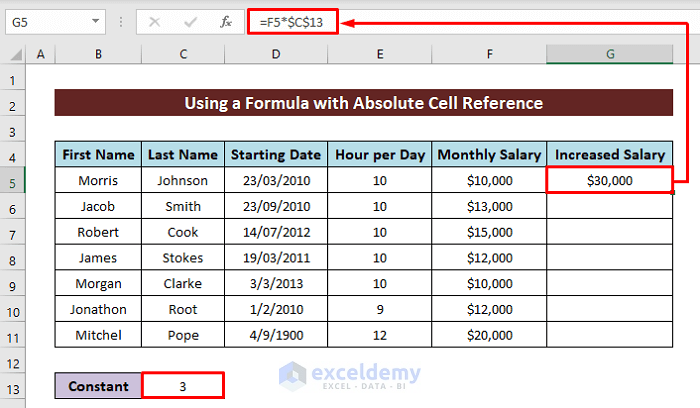This screenshot has height=408, width=700.
Task: Select column E header
Action: [x=379, y=54]
